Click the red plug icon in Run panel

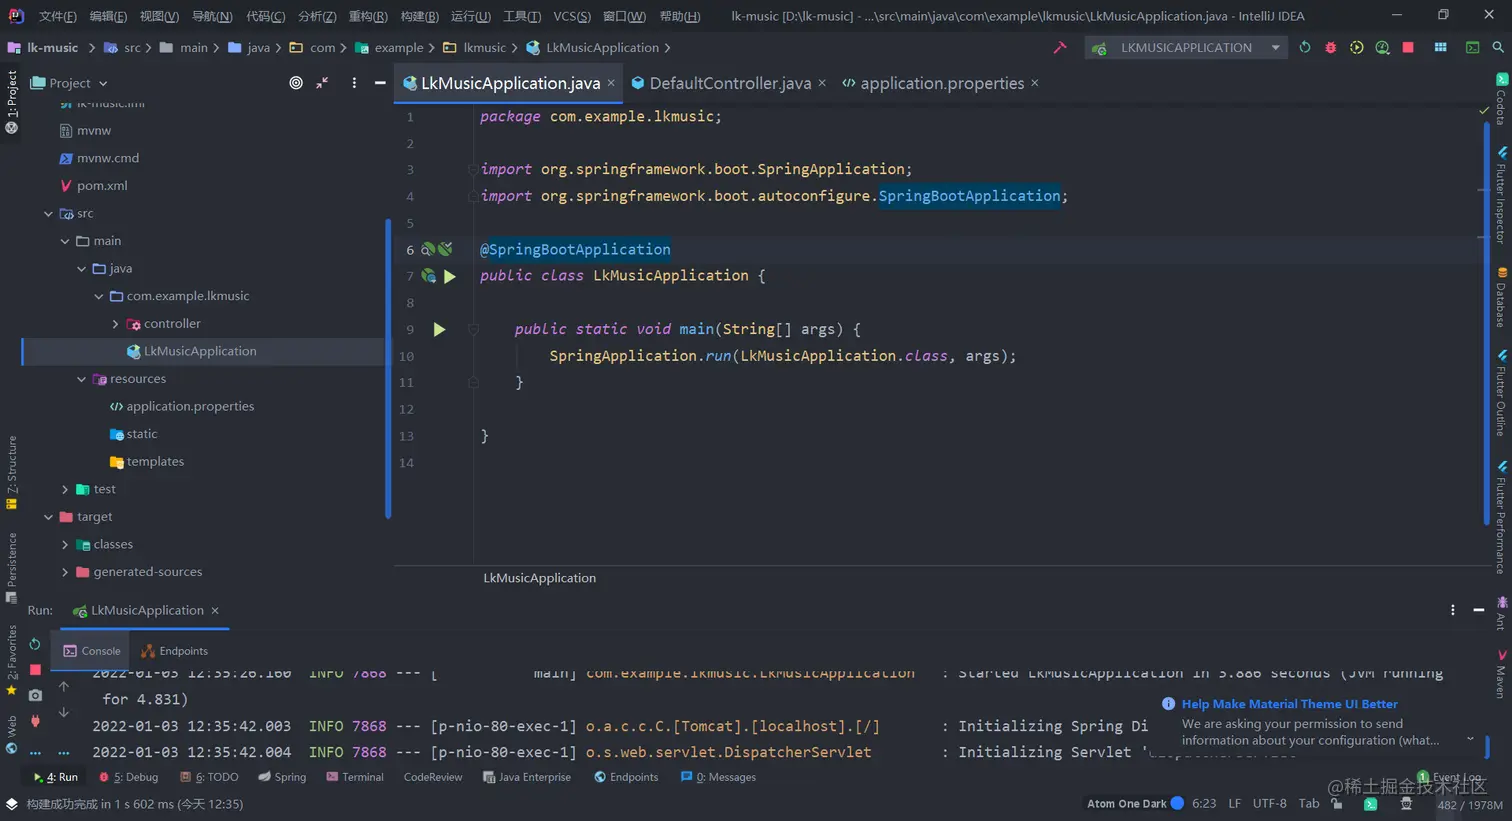pos(35,721)
